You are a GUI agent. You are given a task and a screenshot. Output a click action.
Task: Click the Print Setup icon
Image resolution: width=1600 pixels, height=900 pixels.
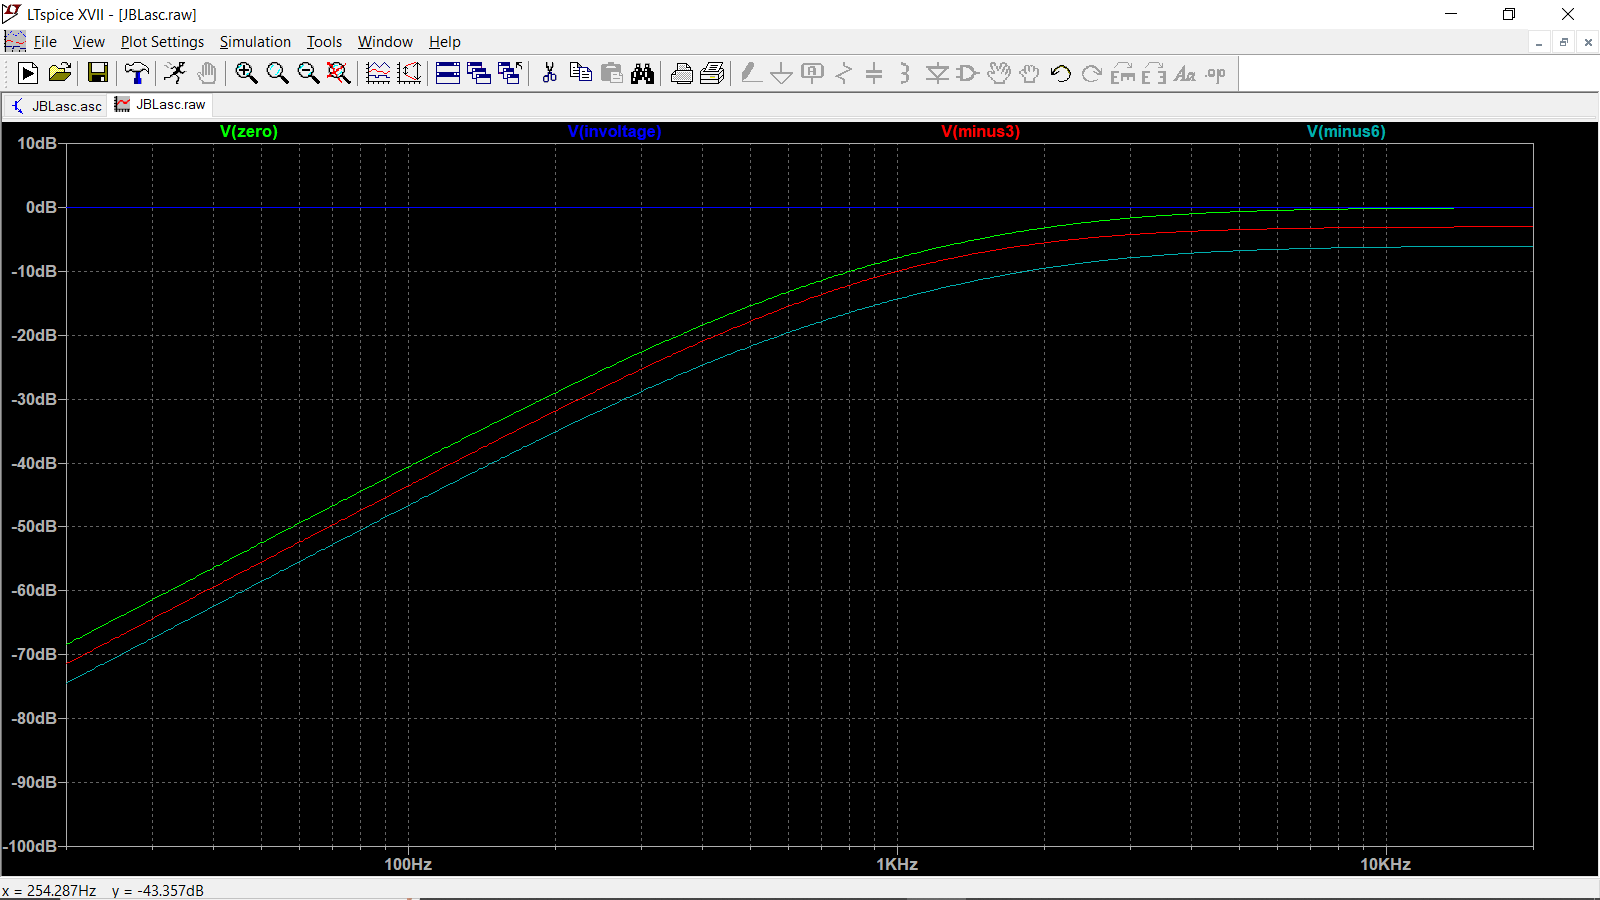712,73
